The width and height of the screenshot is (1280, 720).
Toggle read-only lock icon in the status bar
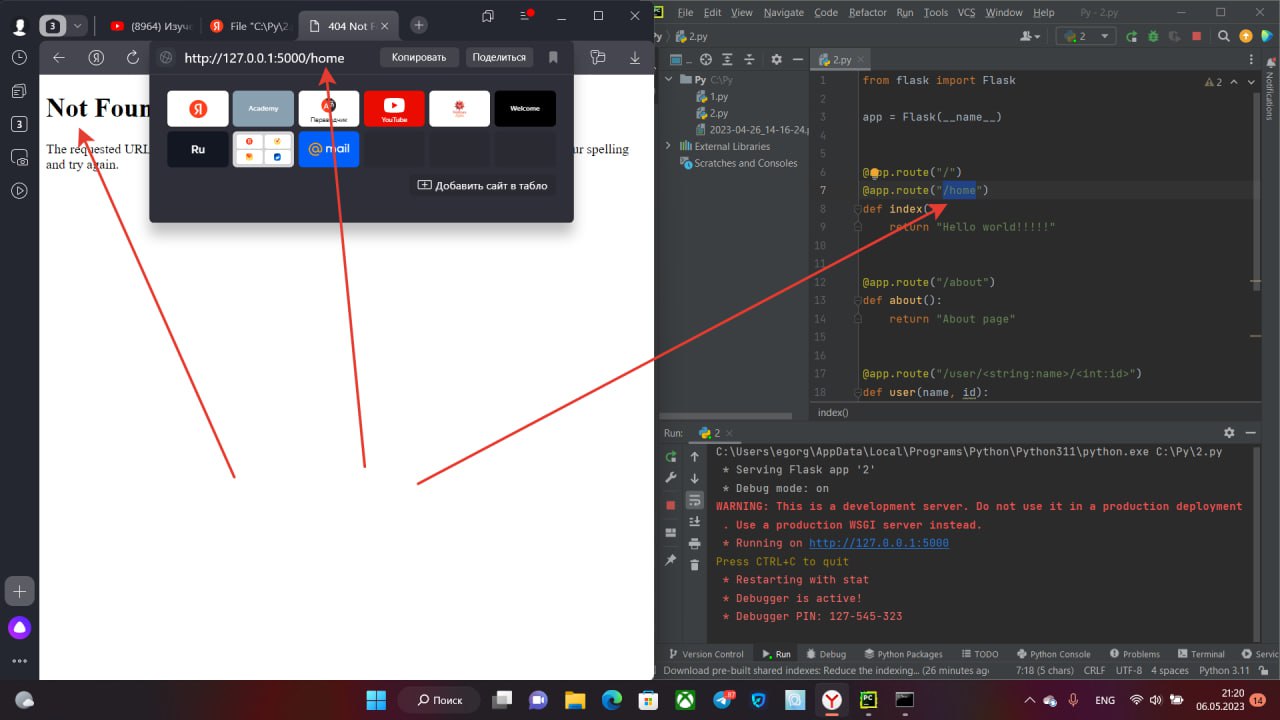coord(1264,671)
